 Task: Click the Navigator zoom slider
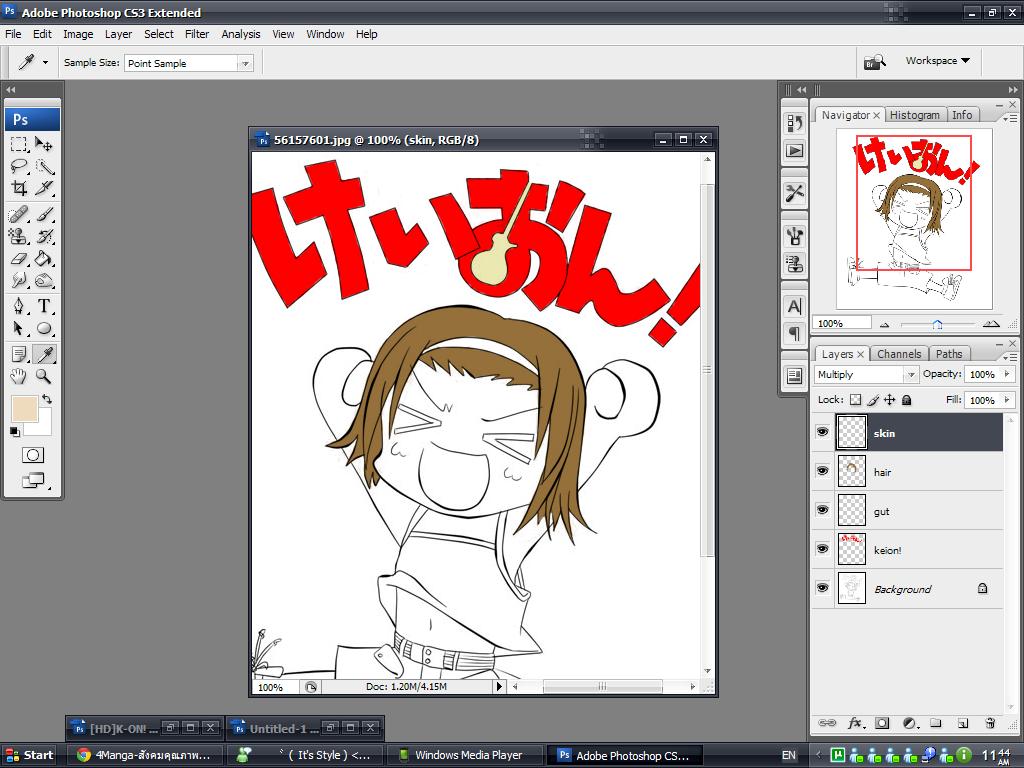coord(937,324)
